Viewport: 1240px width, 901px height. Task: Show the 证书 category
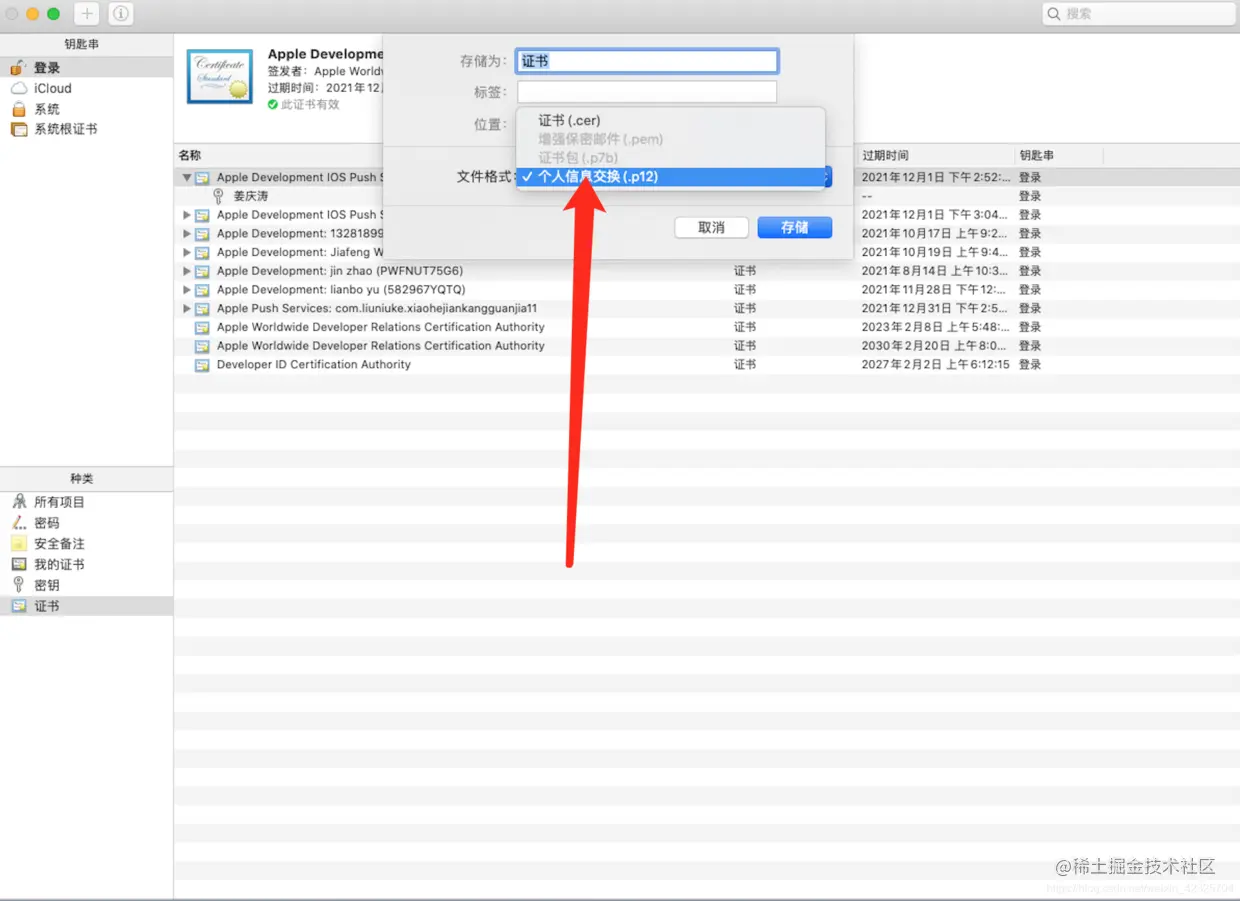[86, 606]
